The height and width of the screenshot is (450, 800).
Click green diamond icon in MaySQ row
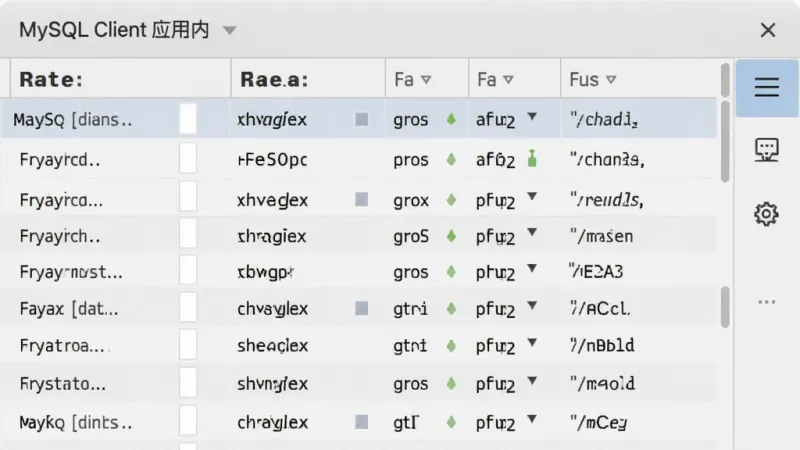[x=451, y=120]
